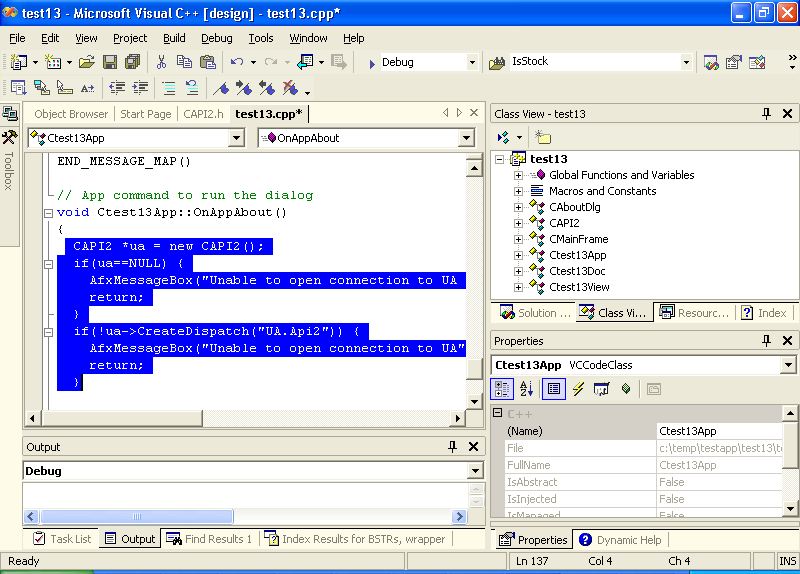Click the Decrease Indent icon
Image resolution: width=800 pixels, height=574 pixels.
pos(117,88)
